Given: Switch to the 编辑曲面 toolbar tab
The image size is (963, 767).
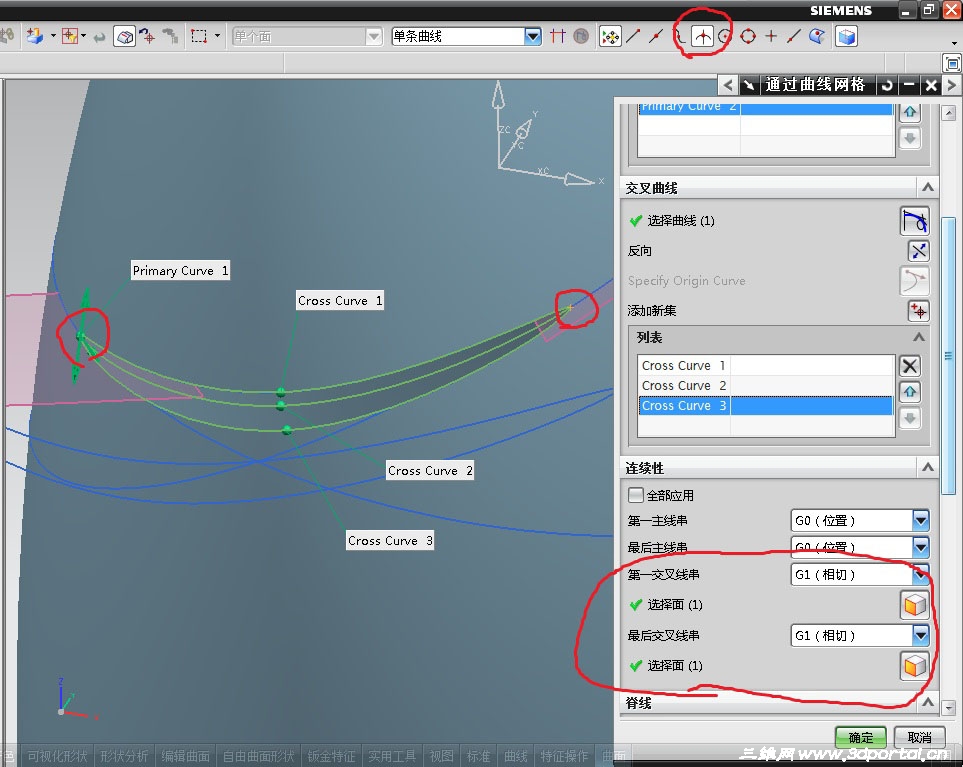Looking at the screenshot, I should [x=185, y=756].
